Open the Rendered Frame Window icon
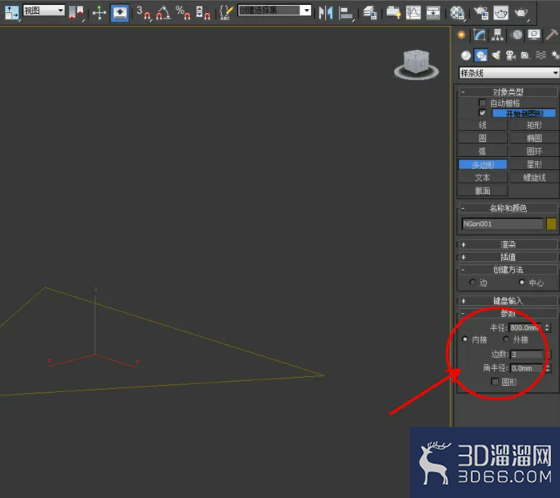The height and width of the screenshot is (498, 560). coord(501,13)
